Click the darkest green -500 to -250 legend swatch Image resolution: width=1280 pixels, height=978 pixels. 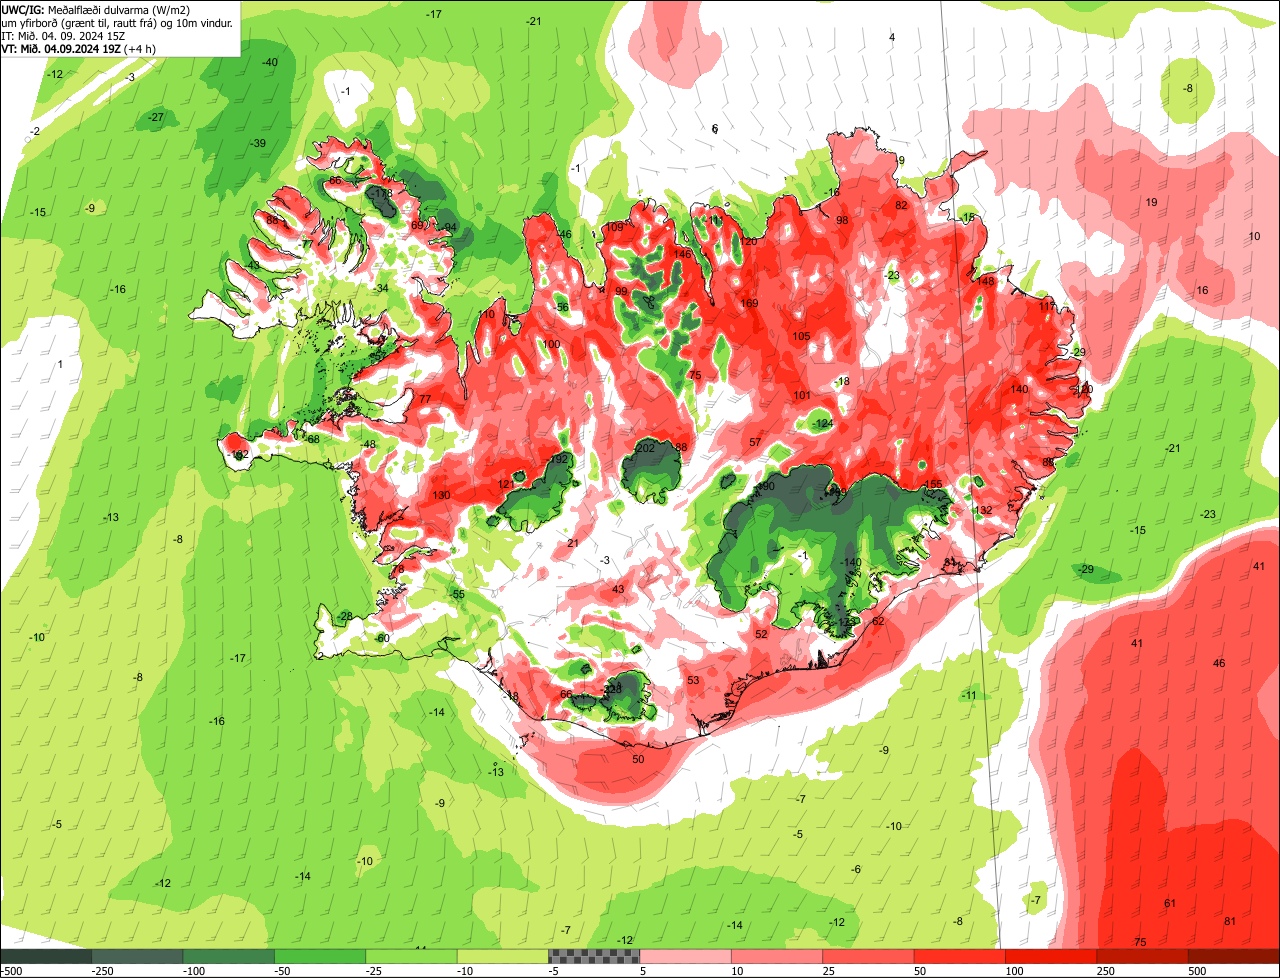[x=46, y=956]
